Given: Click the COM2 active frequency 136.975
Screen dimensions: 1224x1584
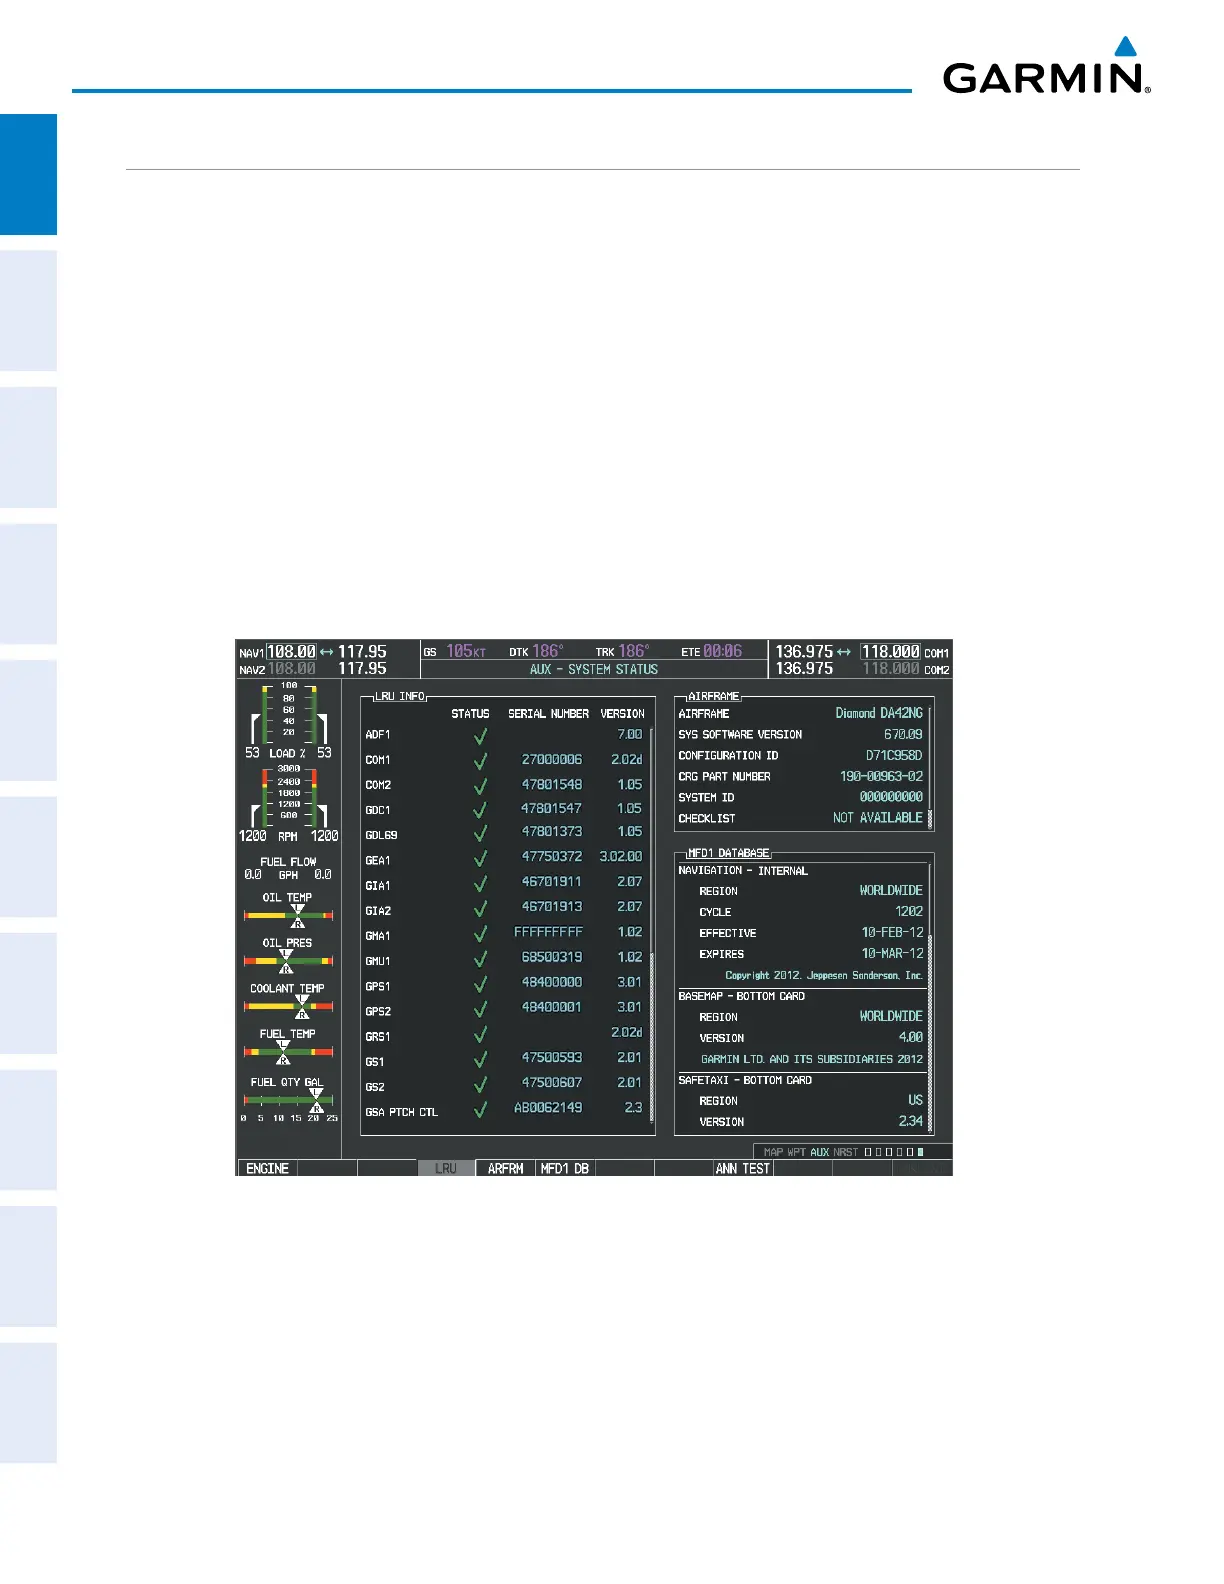Looking at the screenshot, I should click(805, 668).
